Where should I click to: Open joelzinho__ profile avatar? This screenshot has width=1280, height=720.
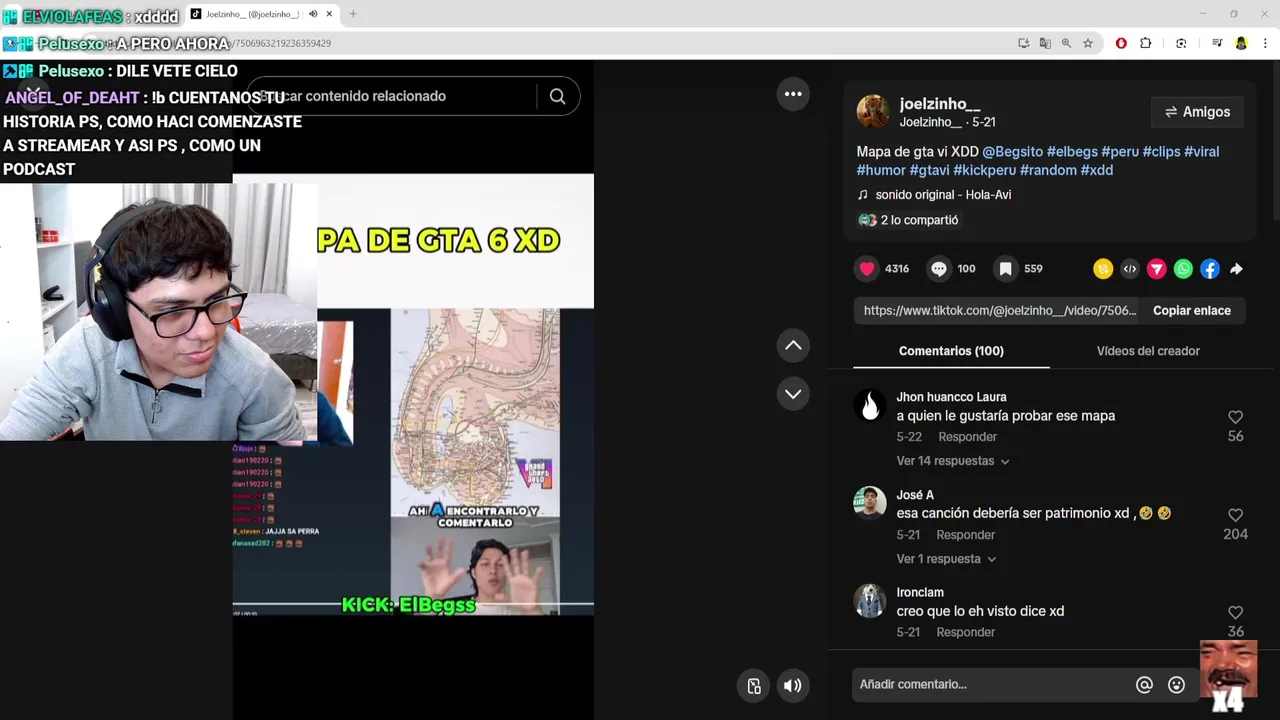pyautogui.click(x=872, y=112)
